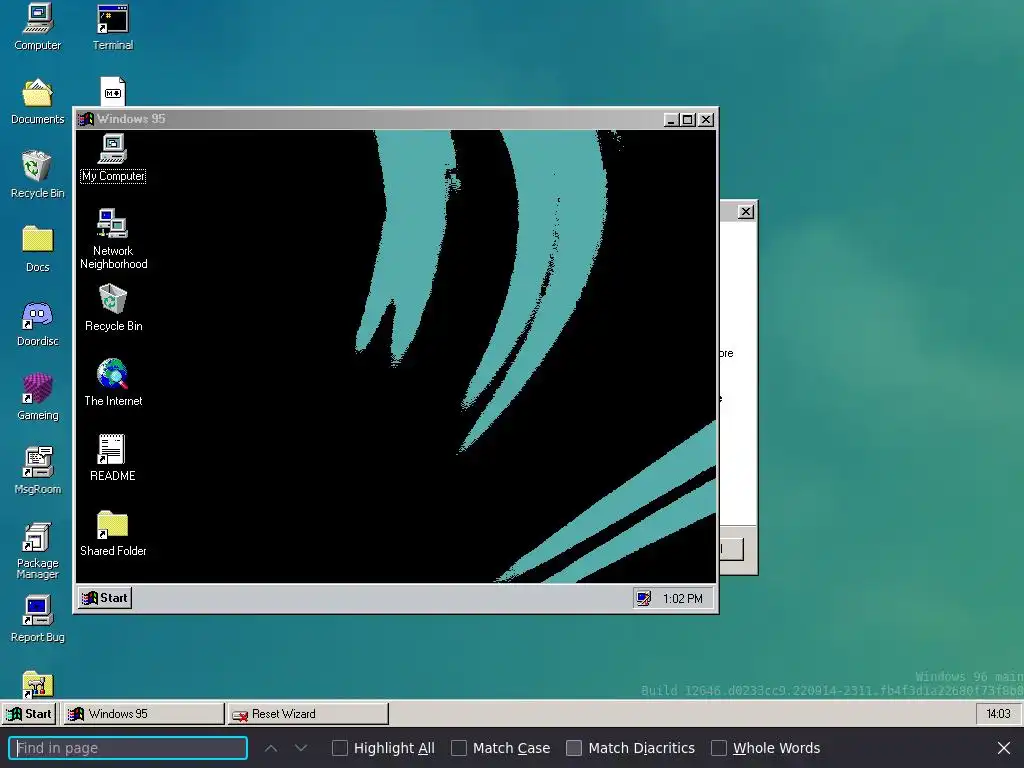The image size is (1024, 768).
Task: Close the find bar
Action: pos(1004,748)
